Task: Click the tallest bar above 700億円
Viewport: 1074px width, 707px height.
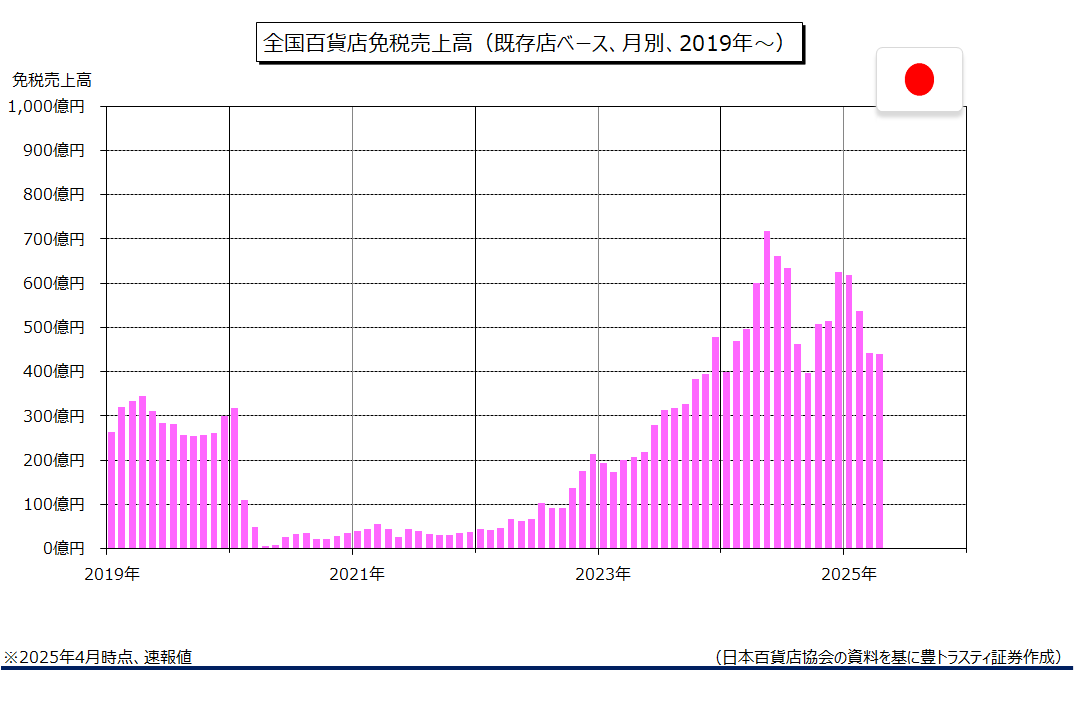Action: [767, 390]
